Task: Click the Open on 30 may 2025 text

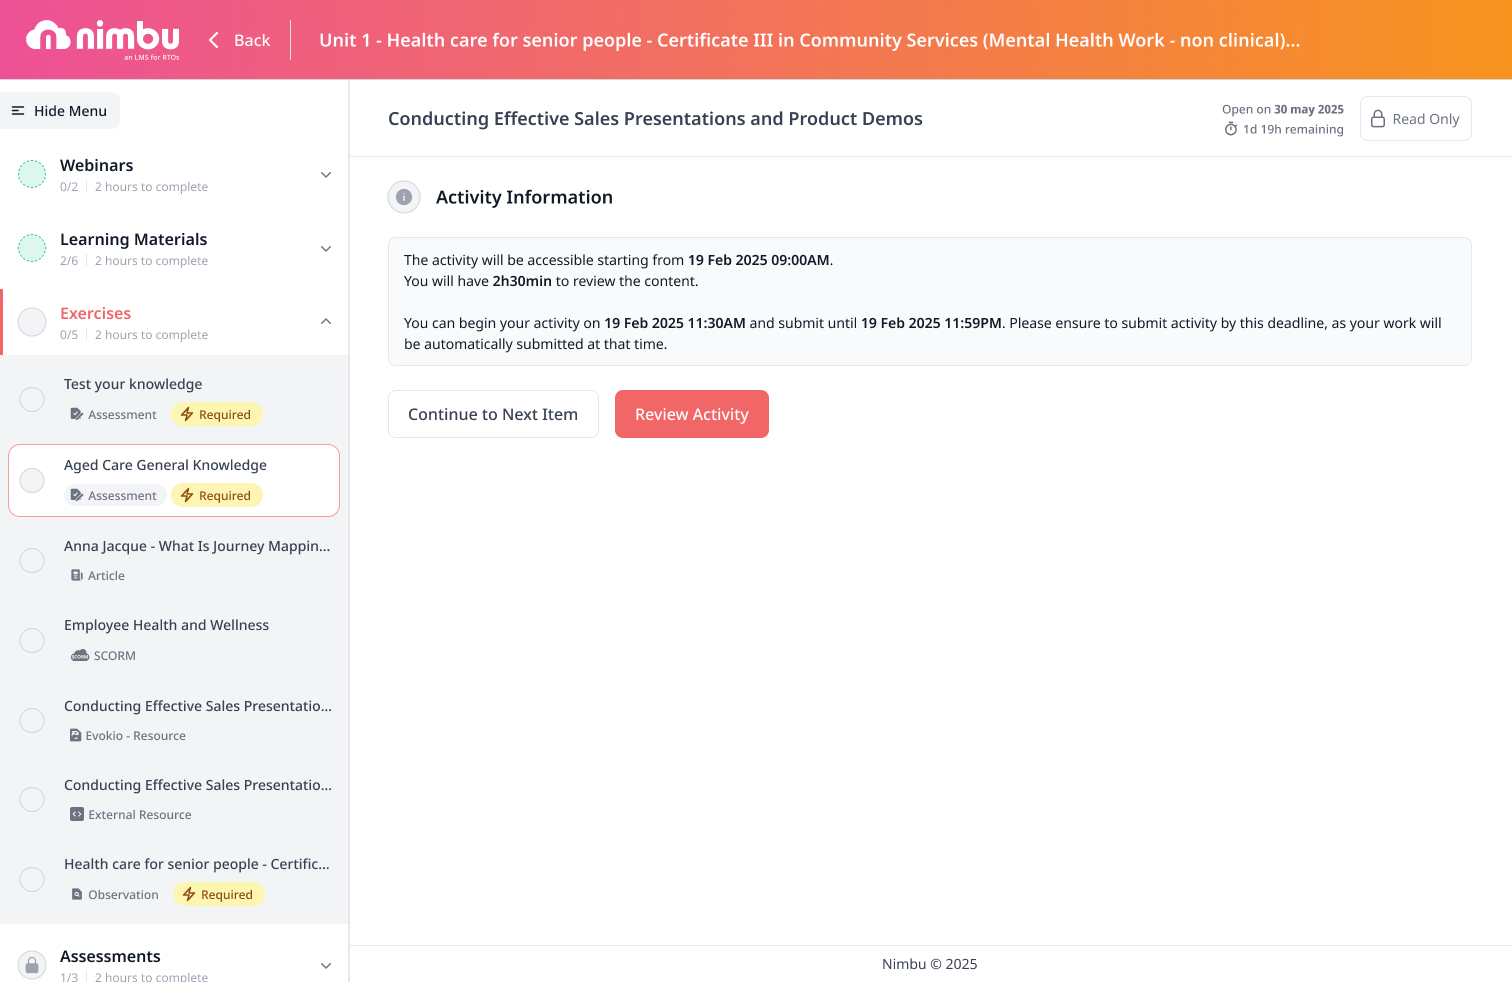Action: pos(1283,109)
